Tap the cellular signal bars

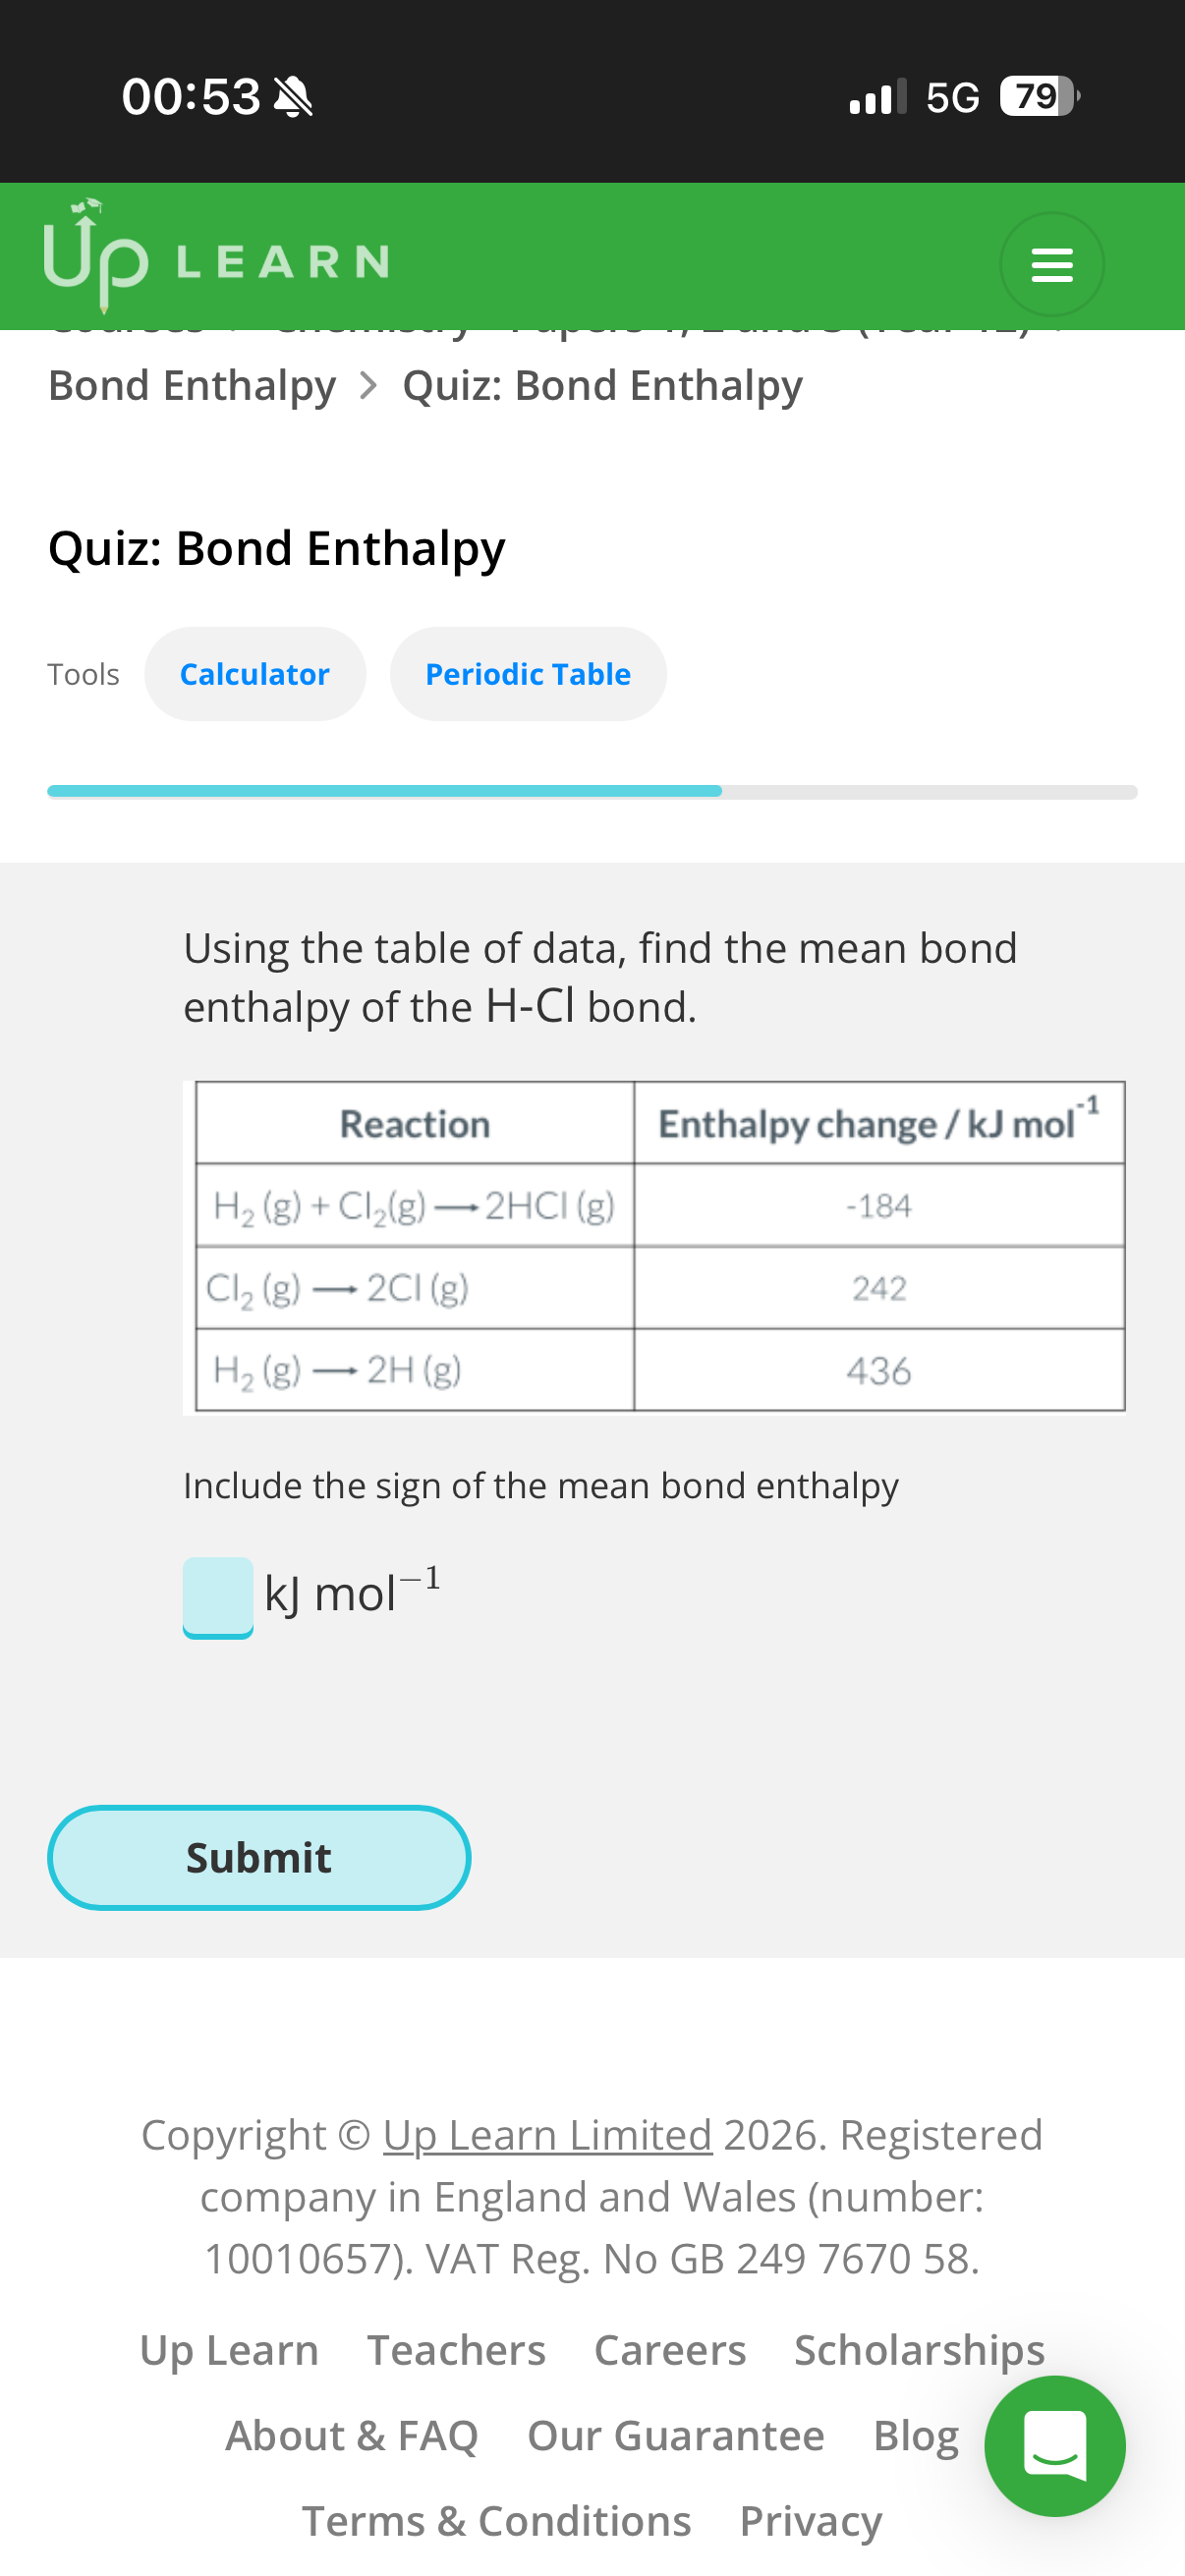click(877, 97)
